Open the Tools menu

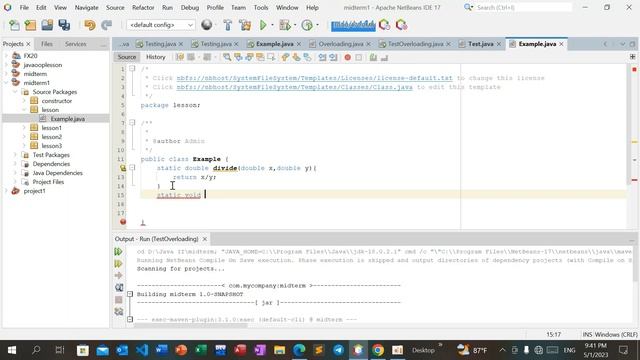(x=260, y=7)
